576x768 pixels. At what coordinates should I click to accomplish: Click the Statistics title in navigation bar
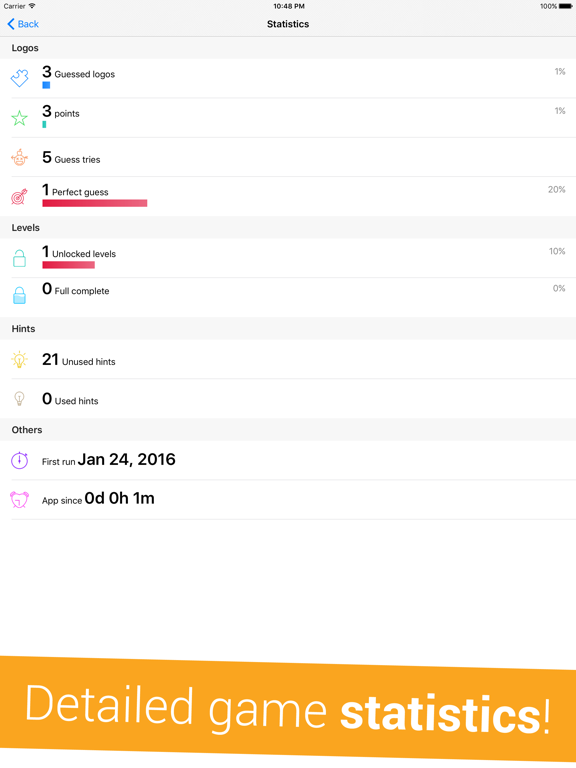click(x=288, y=24)
